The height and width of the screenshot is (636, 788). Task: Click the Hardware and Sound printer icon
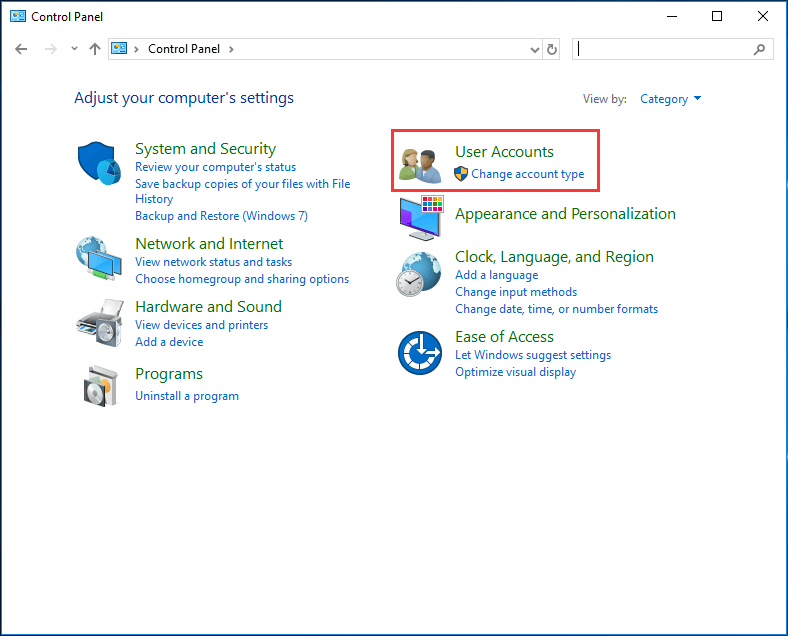pyautogui.click(x=100, y=323)
